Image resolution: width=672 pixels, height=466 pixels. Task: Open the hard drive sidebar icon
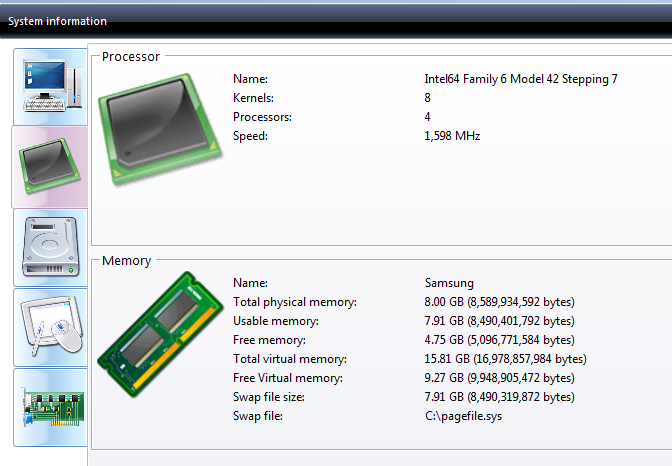point(51,247)
